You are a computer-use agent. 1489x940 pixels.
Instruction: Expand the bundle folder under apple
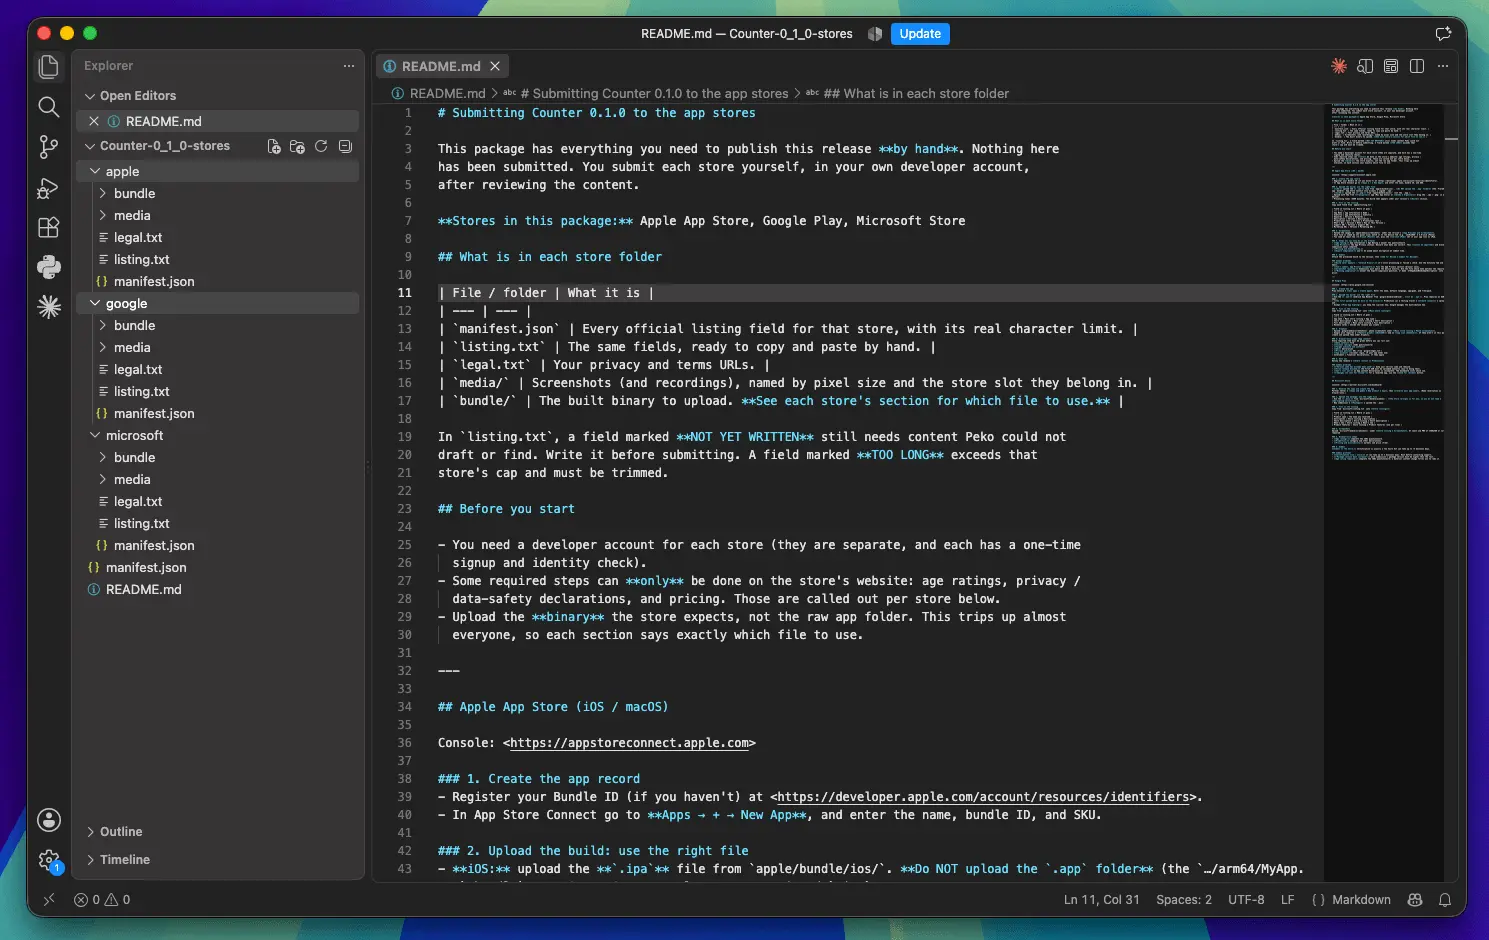(x=103, y=194)
